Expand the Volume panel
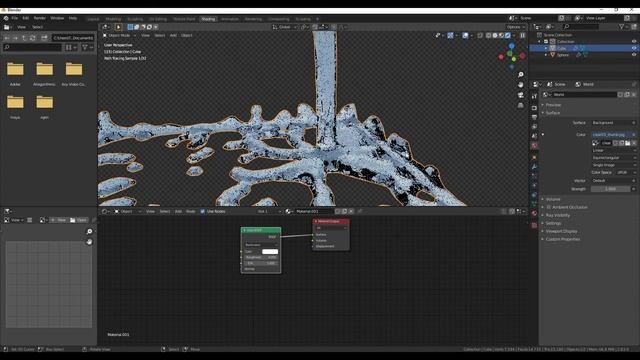The image size is (640, 360). pos(553,199)
